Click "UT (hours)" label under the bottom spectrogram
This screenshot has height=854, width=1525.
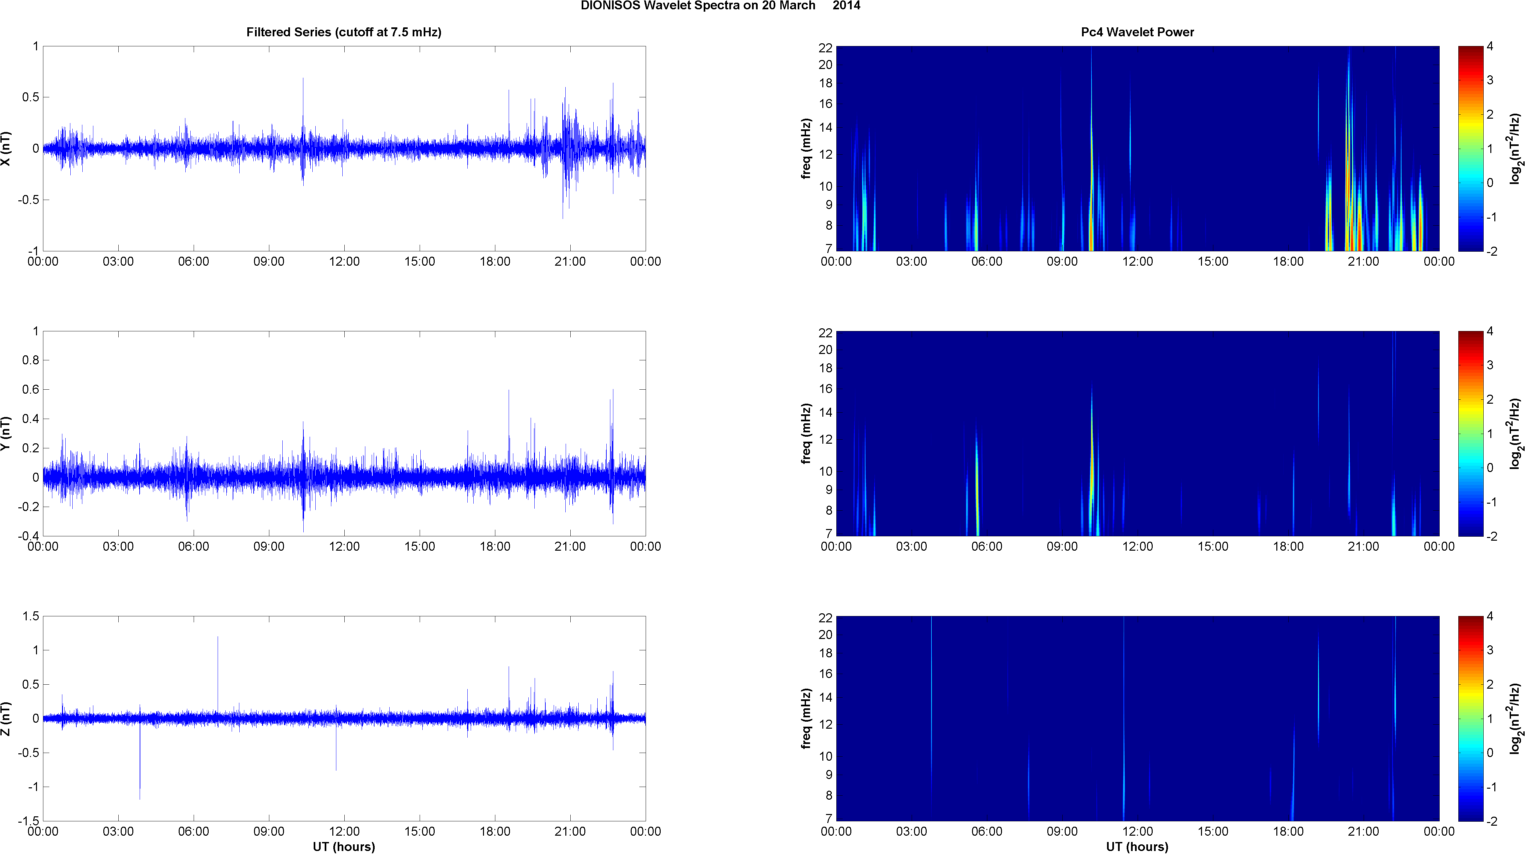pos(1137,847)
